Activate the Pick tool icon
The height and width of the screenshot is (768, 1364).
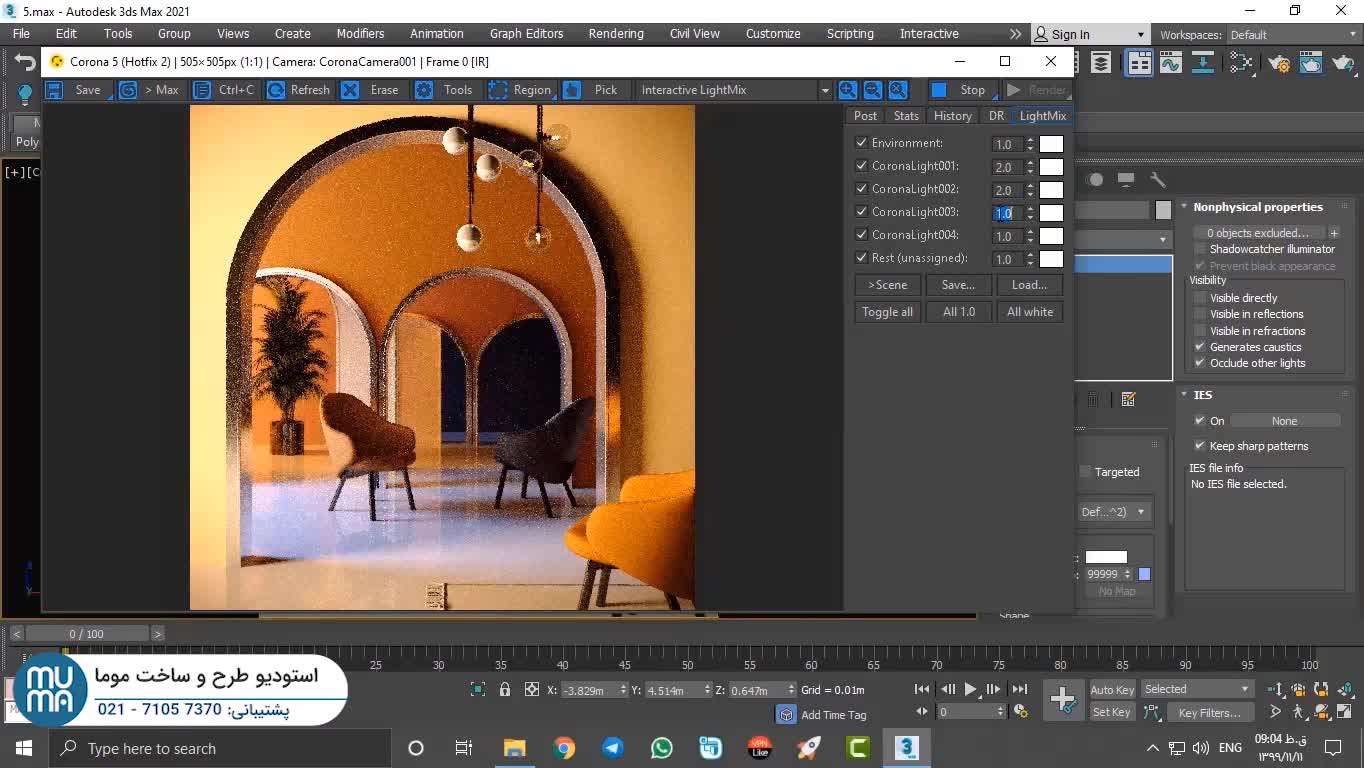click(572, 90)
